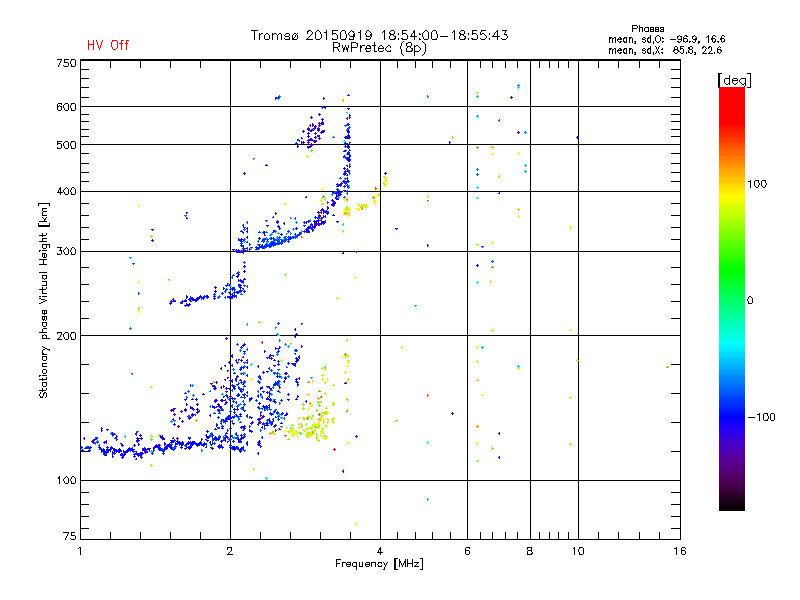
Task: Click the rainbow phase colorbar
Action: [x=732, y=298]
